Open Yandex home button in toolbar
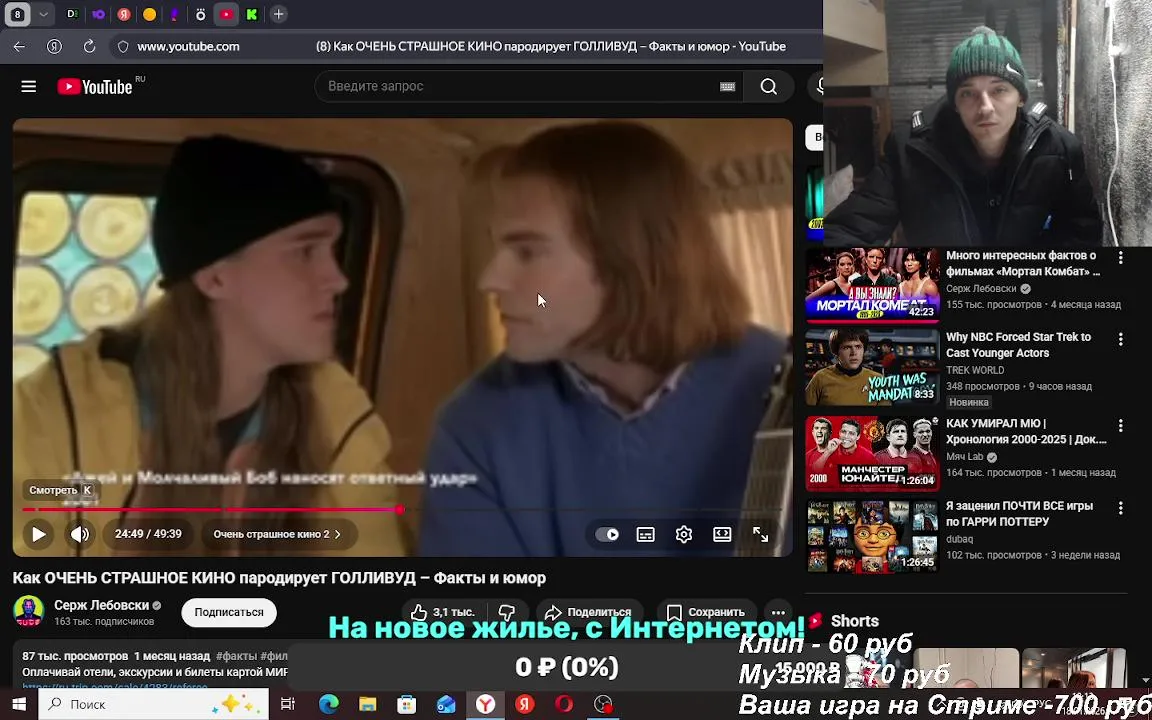1152x720 pixels. 54,46
